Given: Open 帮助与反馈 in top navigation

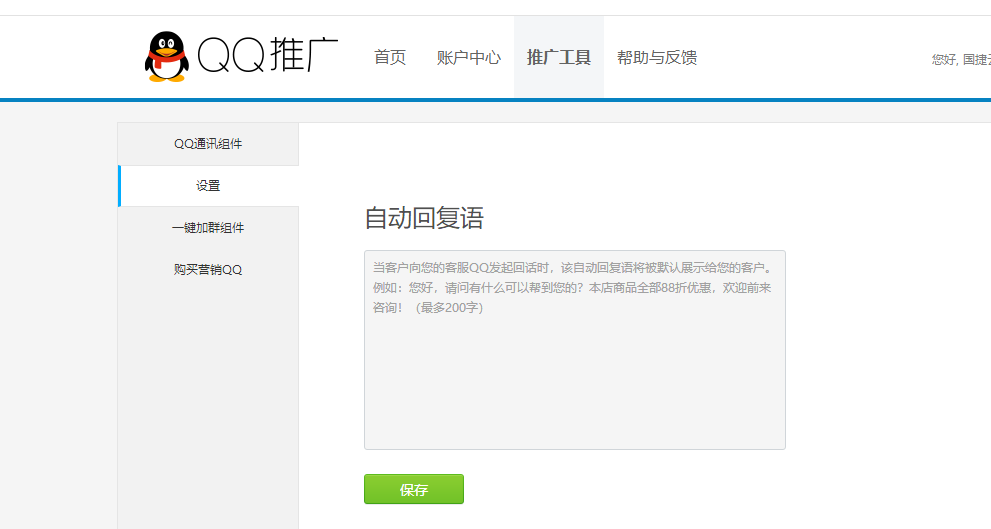Looking at the screenshot, I should (x=657, y=58).
